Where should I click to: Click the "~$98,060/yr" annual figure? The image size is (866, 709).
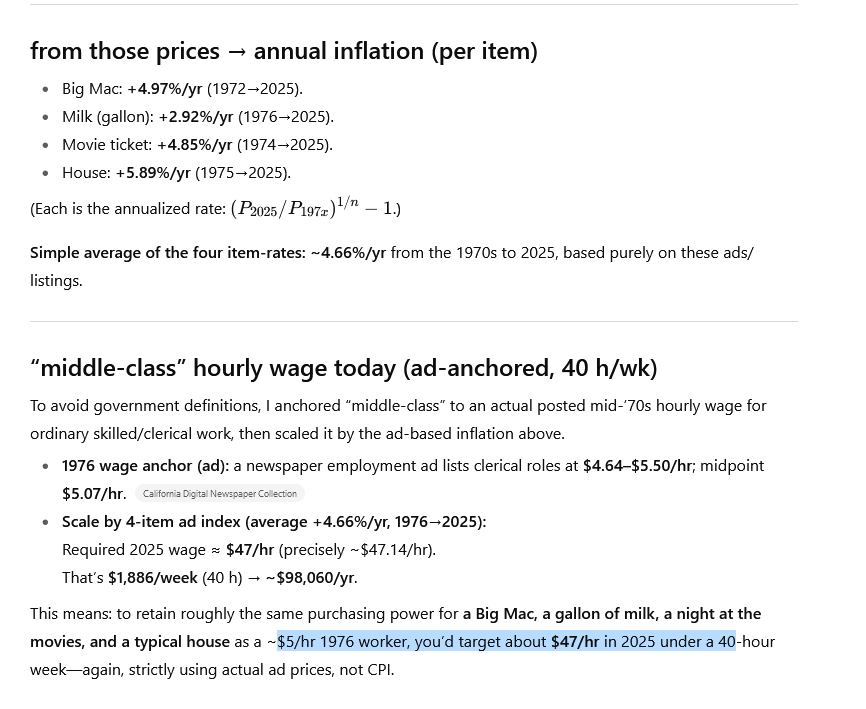pos(311,578)
